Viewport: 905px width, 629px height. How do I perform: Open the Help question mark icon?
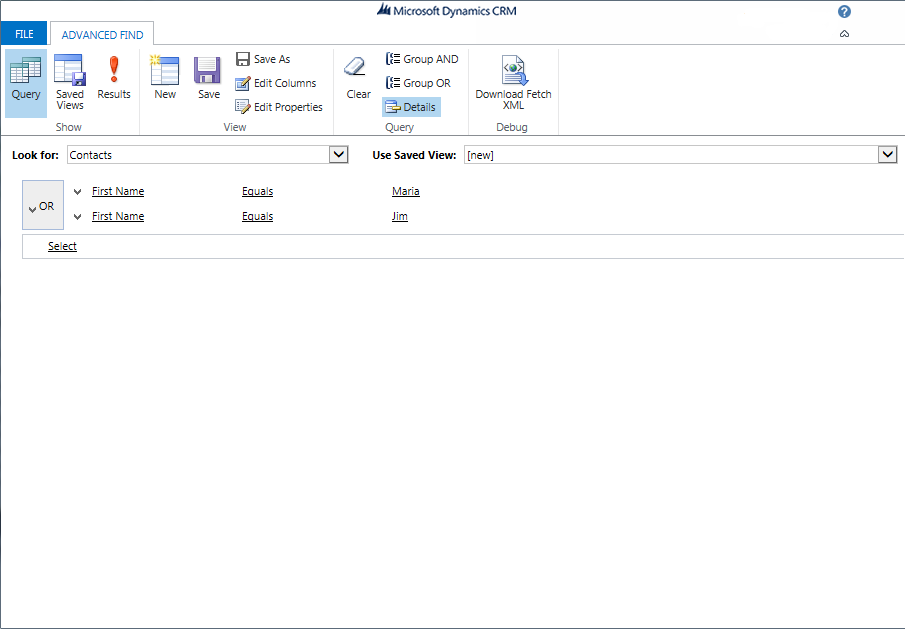(844, 12)
